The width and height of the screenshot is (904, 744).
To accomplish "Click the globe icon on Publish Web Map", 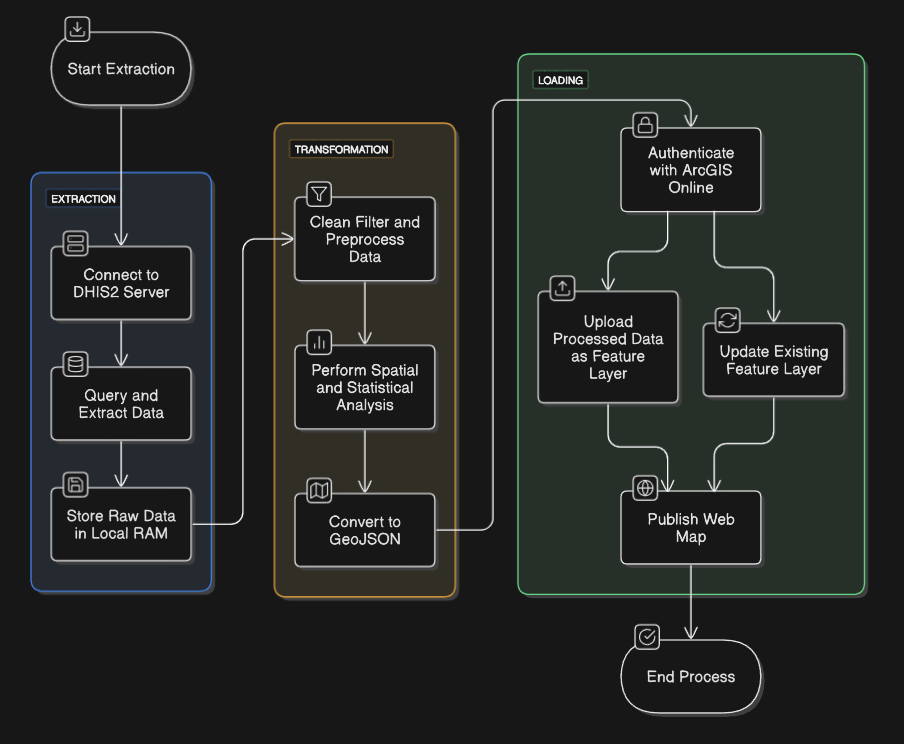I will 646,488.
